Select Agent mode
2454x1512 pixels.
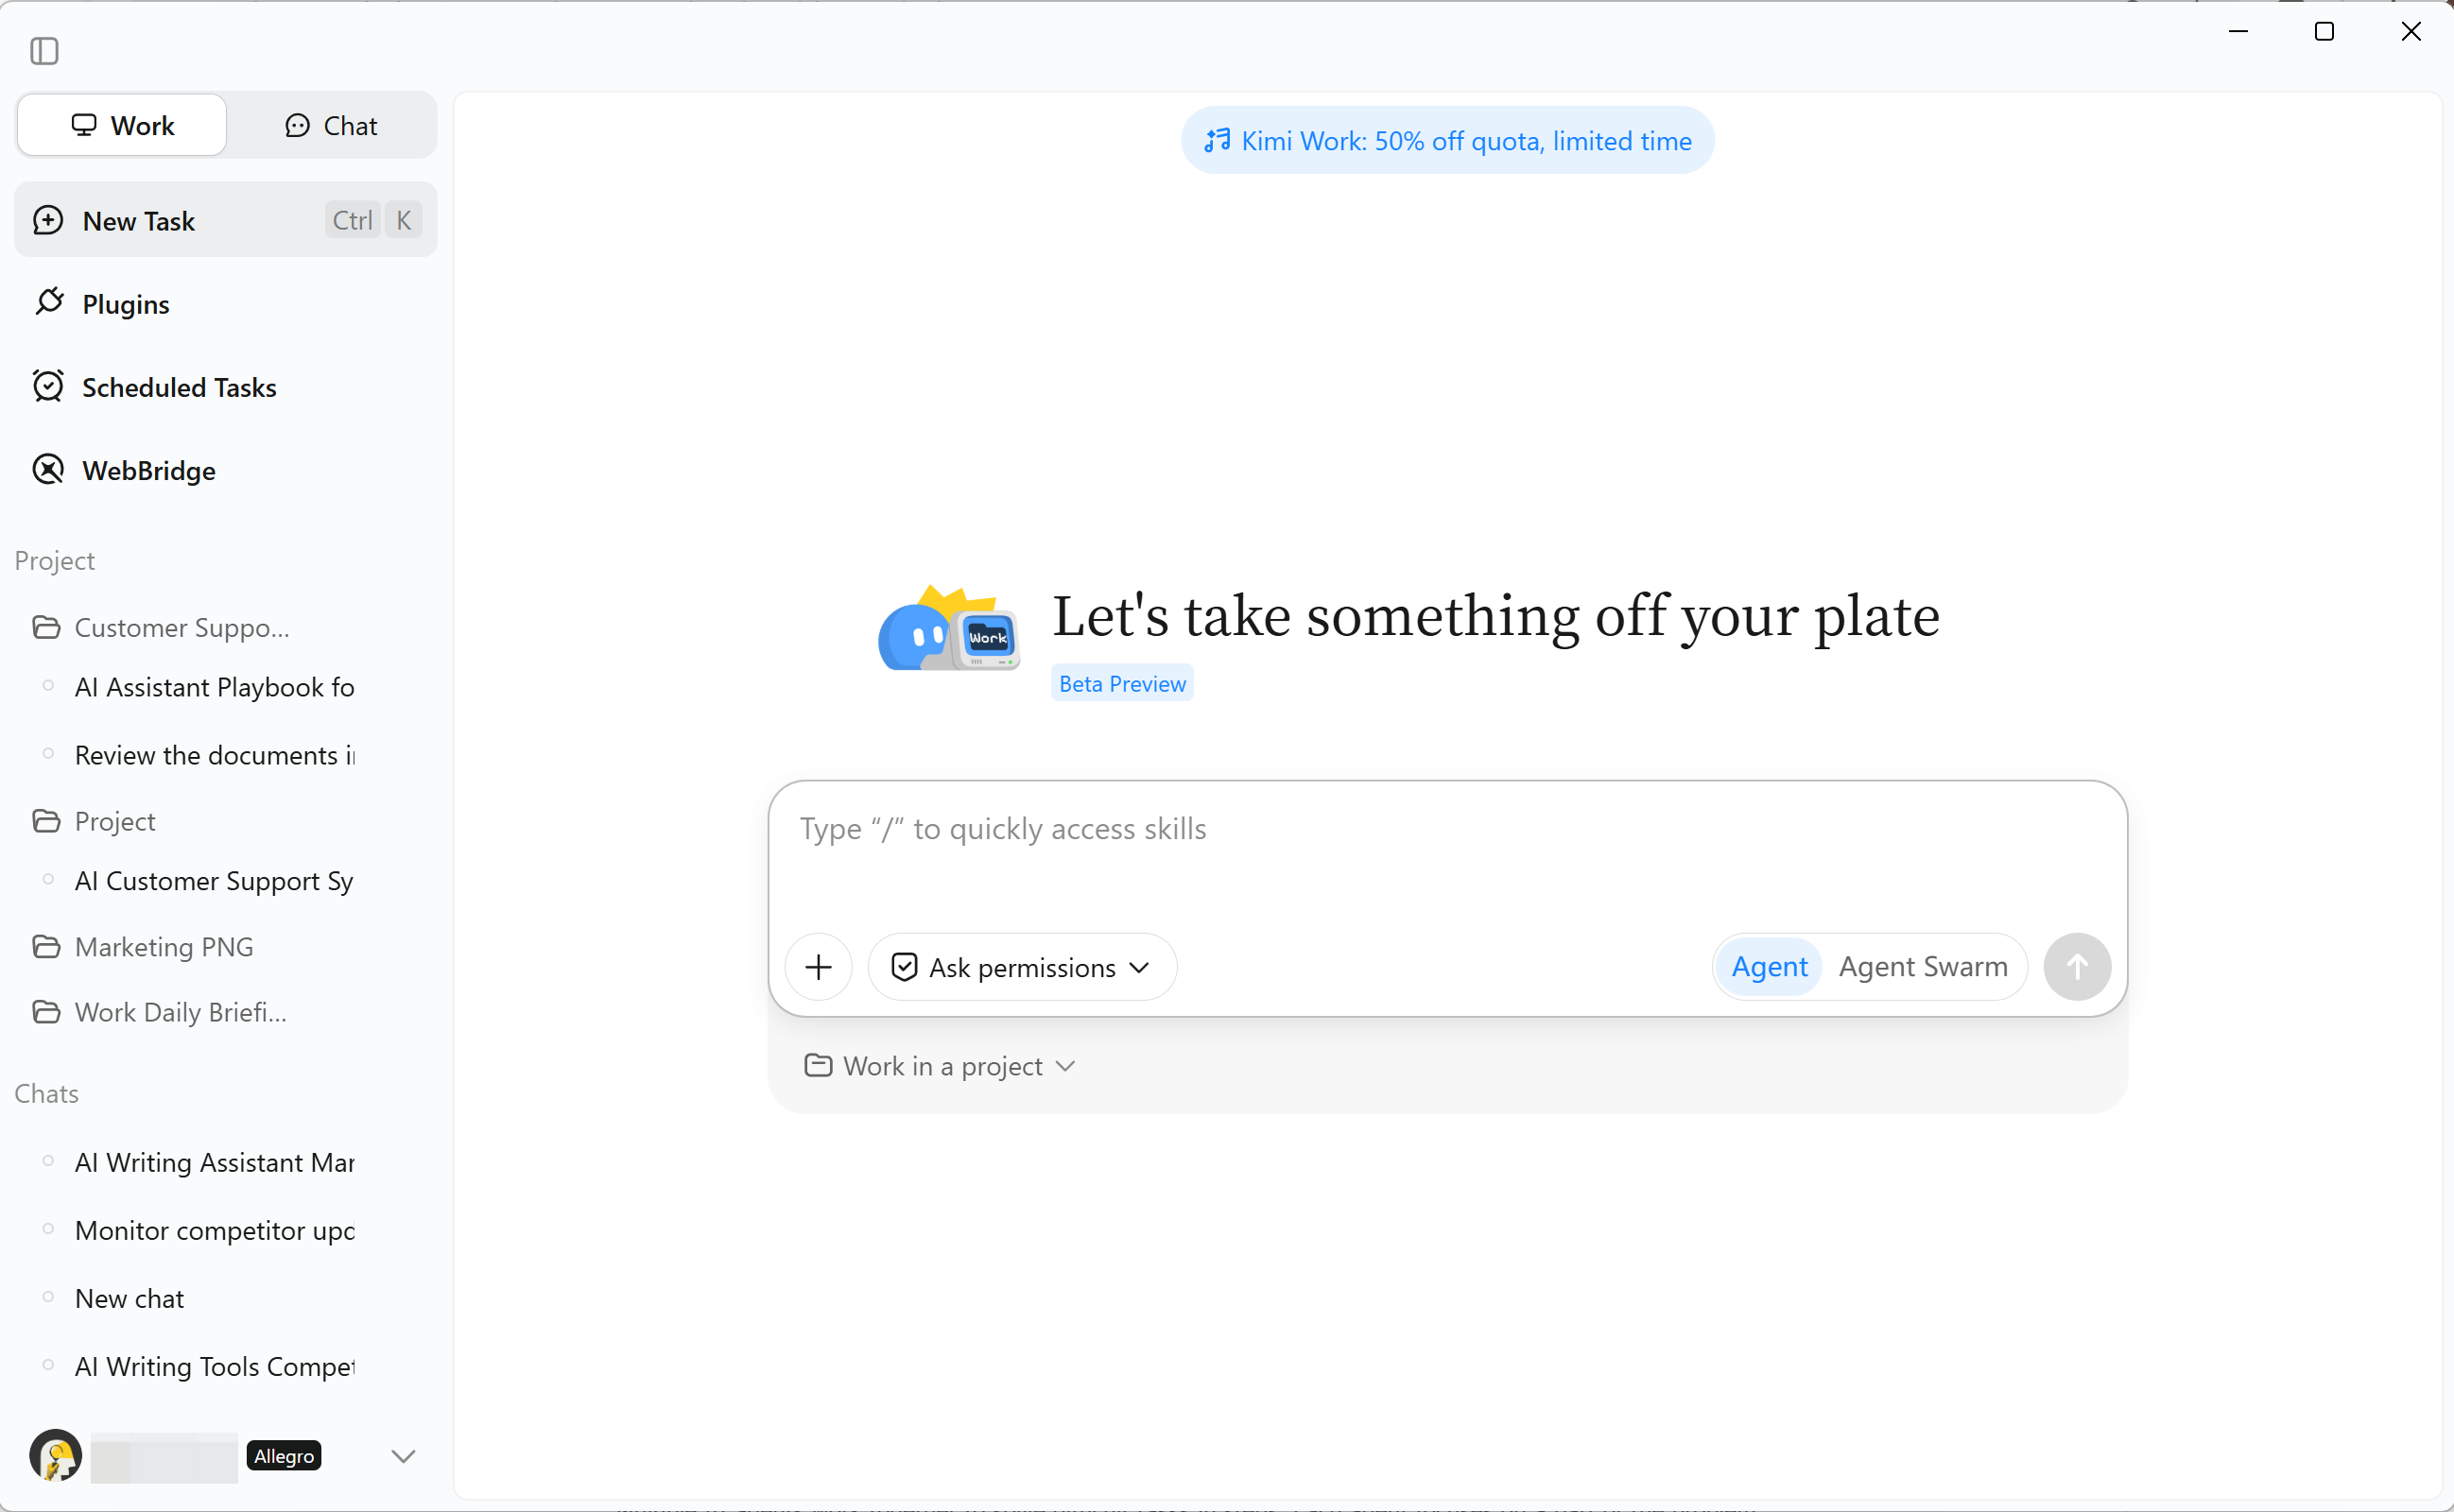(1769, 967)
